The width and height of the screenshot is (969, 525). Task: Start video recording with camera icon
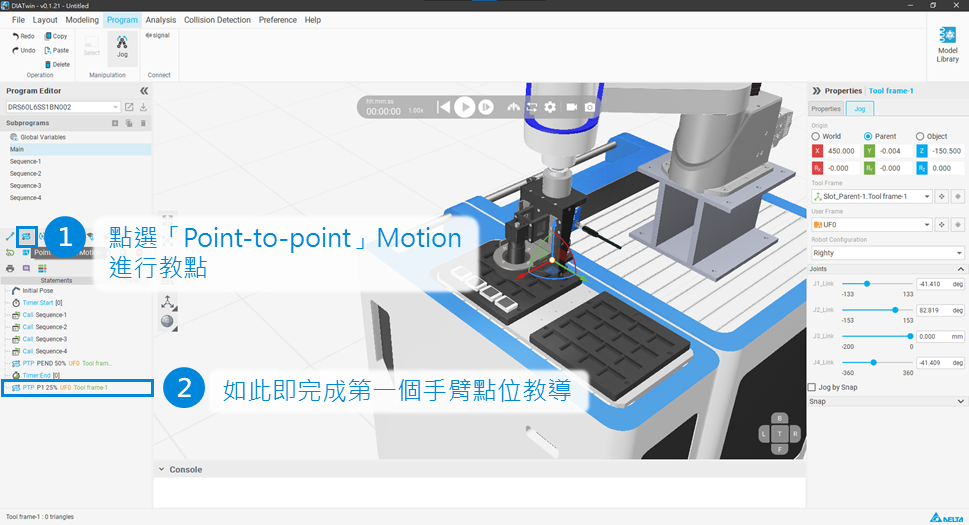572,107
